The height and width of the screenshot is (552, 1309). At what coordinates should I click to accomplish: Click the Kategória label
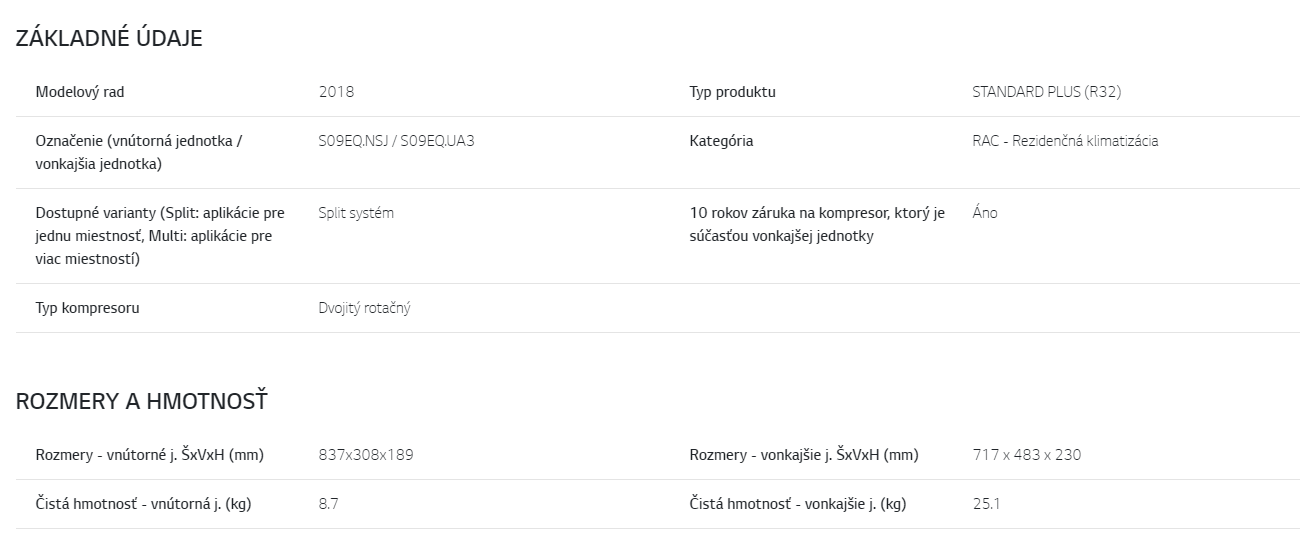coord(721,141)
